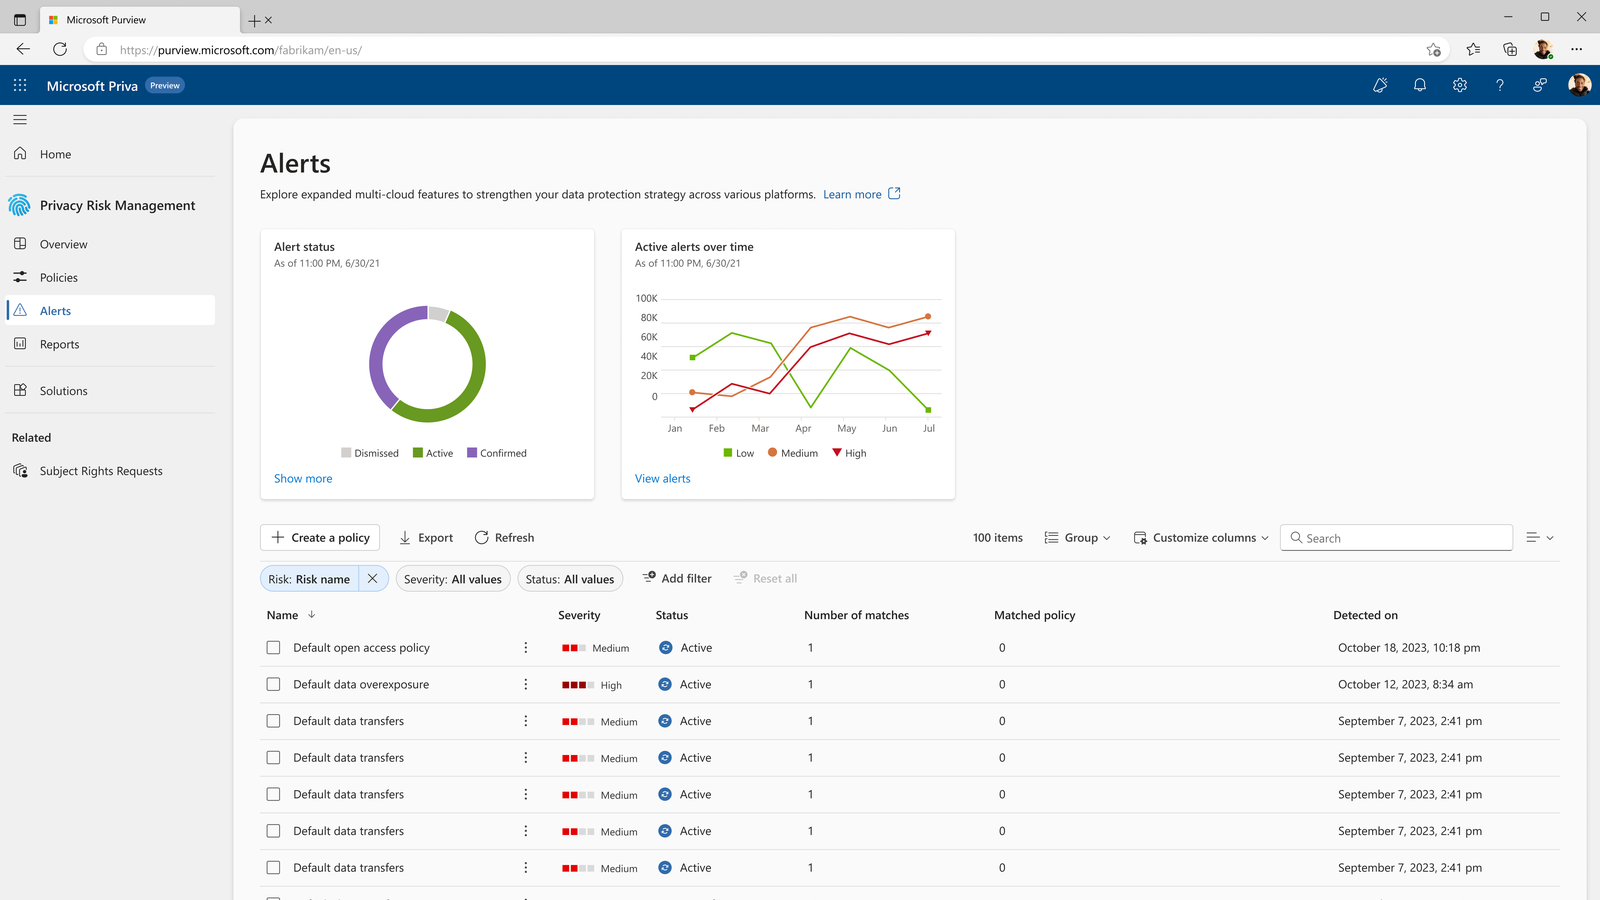Click the help question mark icon
This screenshot has width=1600, height=900.
(1500, 85)
